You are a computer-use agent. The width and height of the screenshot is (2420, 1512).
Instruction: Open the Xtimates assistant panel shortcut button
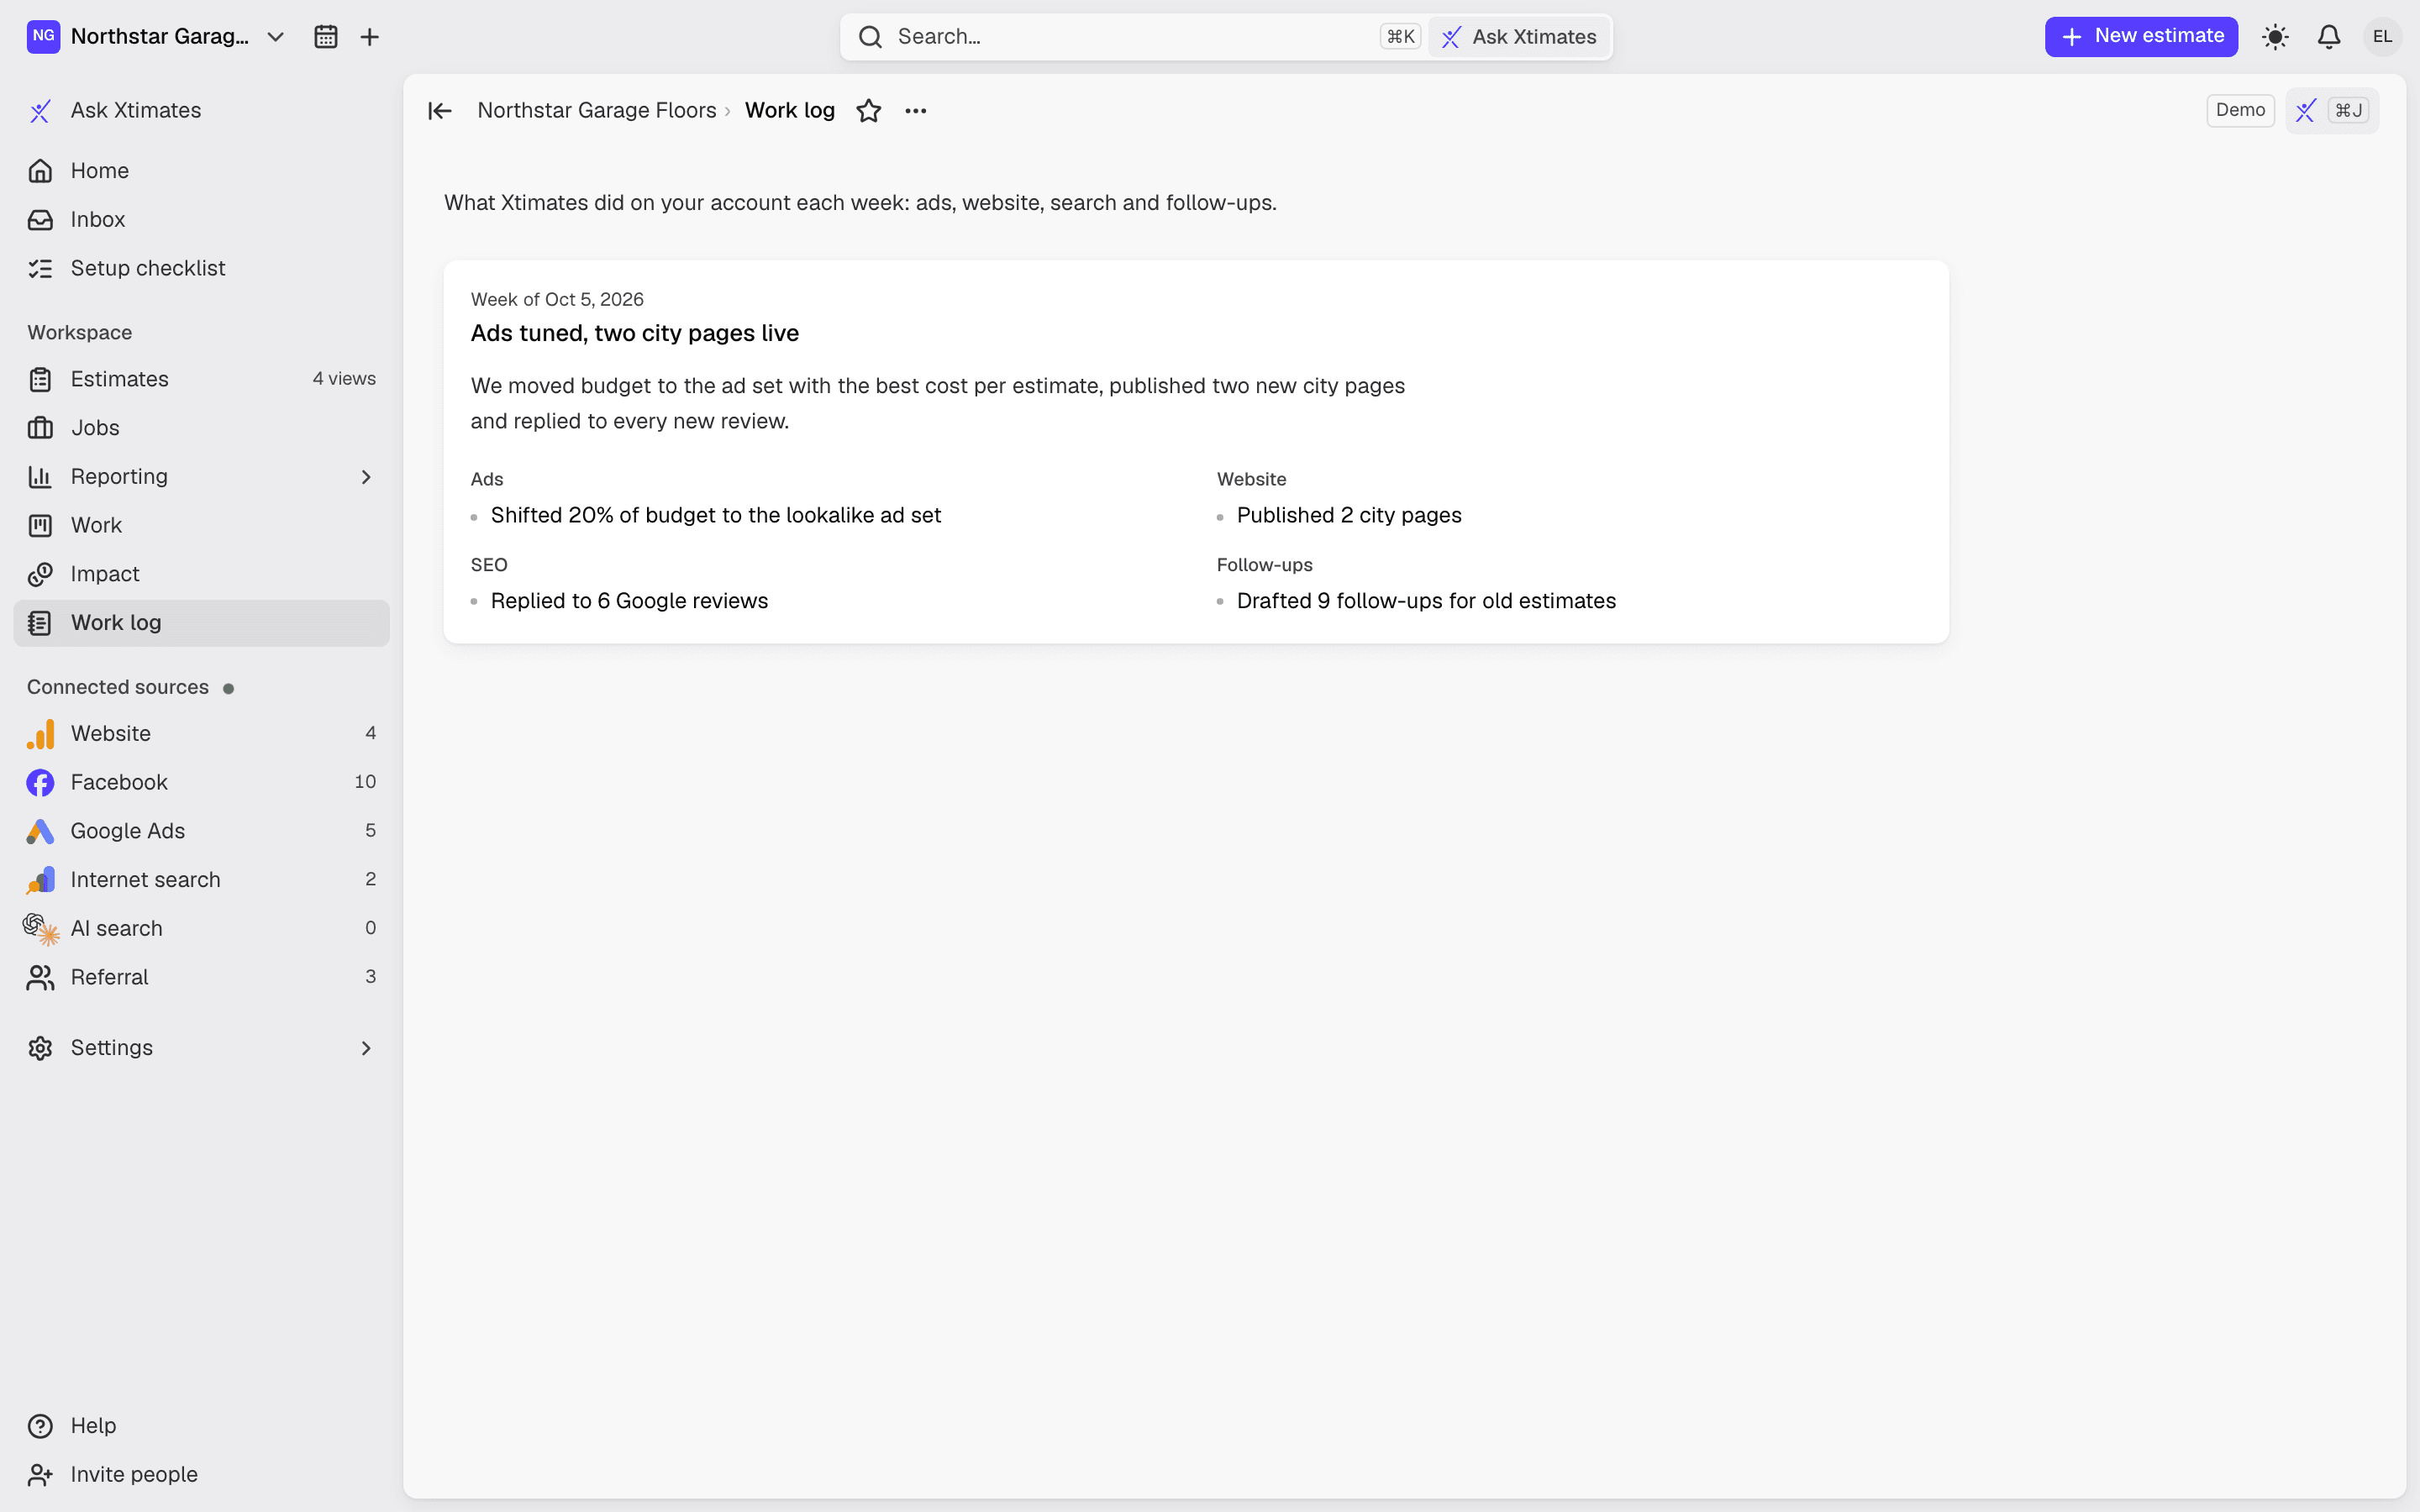[2332, 111]
